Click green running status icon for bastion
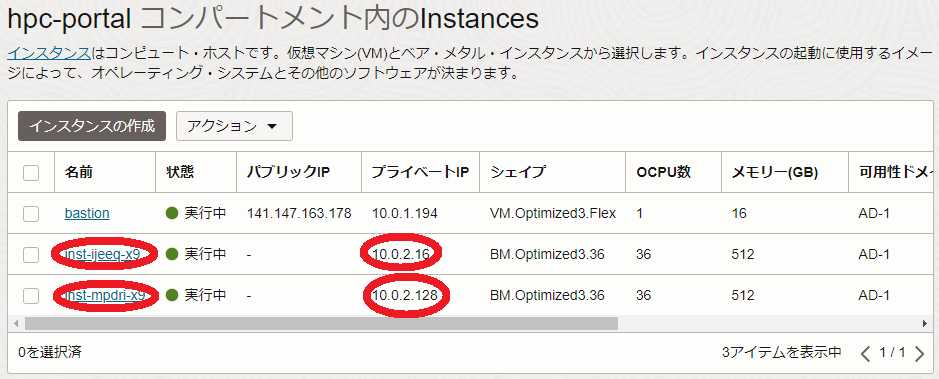Screen dimensions: 939x379 (x=172, y=213)
